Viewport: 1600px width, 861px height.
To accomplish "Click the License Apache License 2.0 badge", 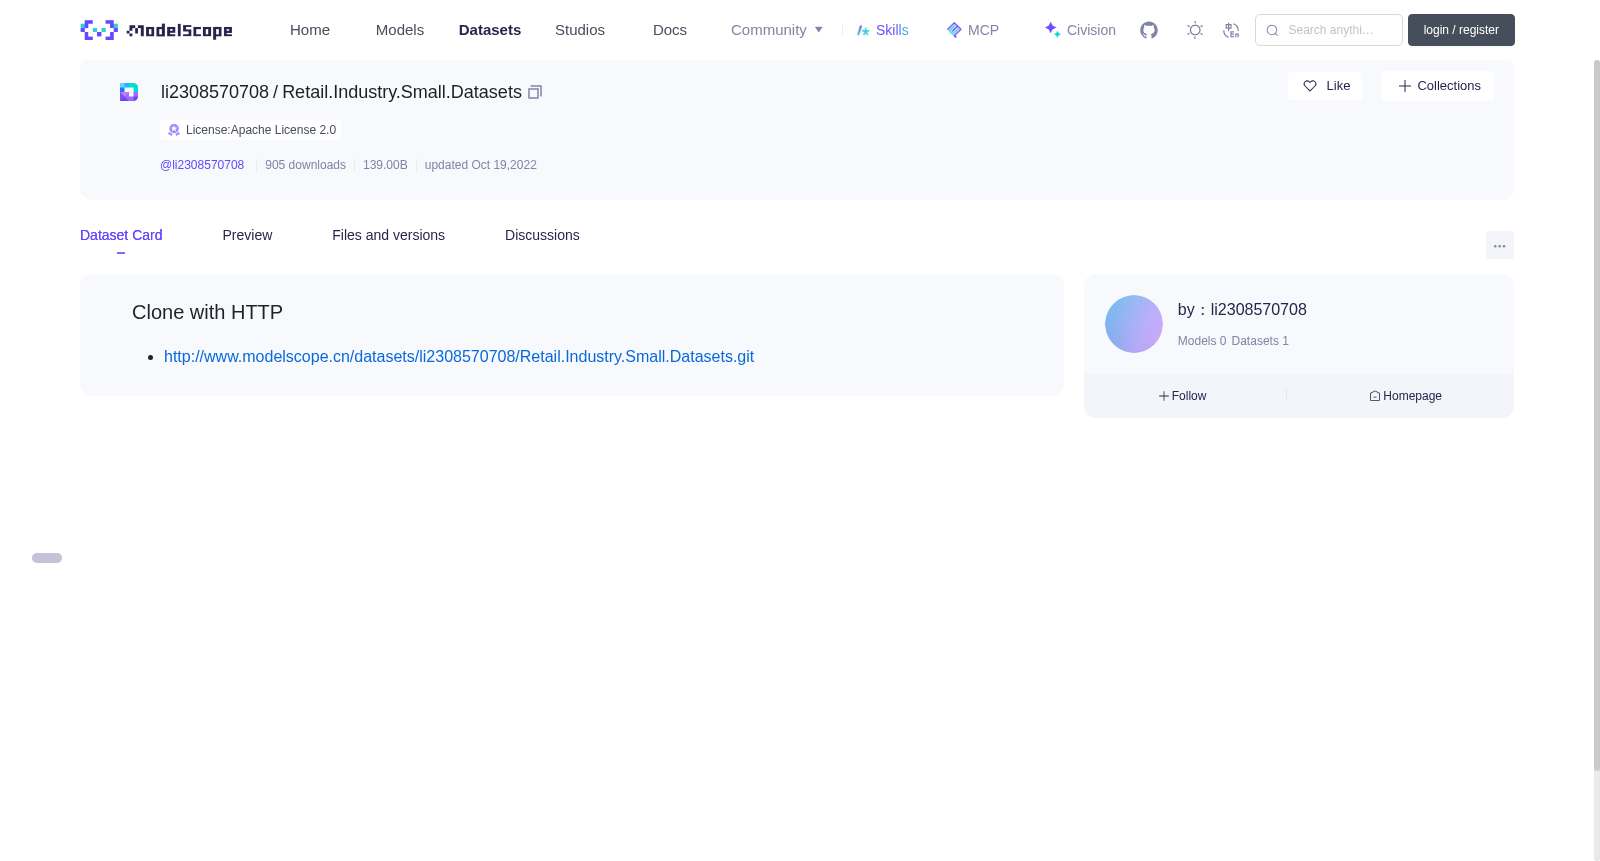I will (251, 130).
